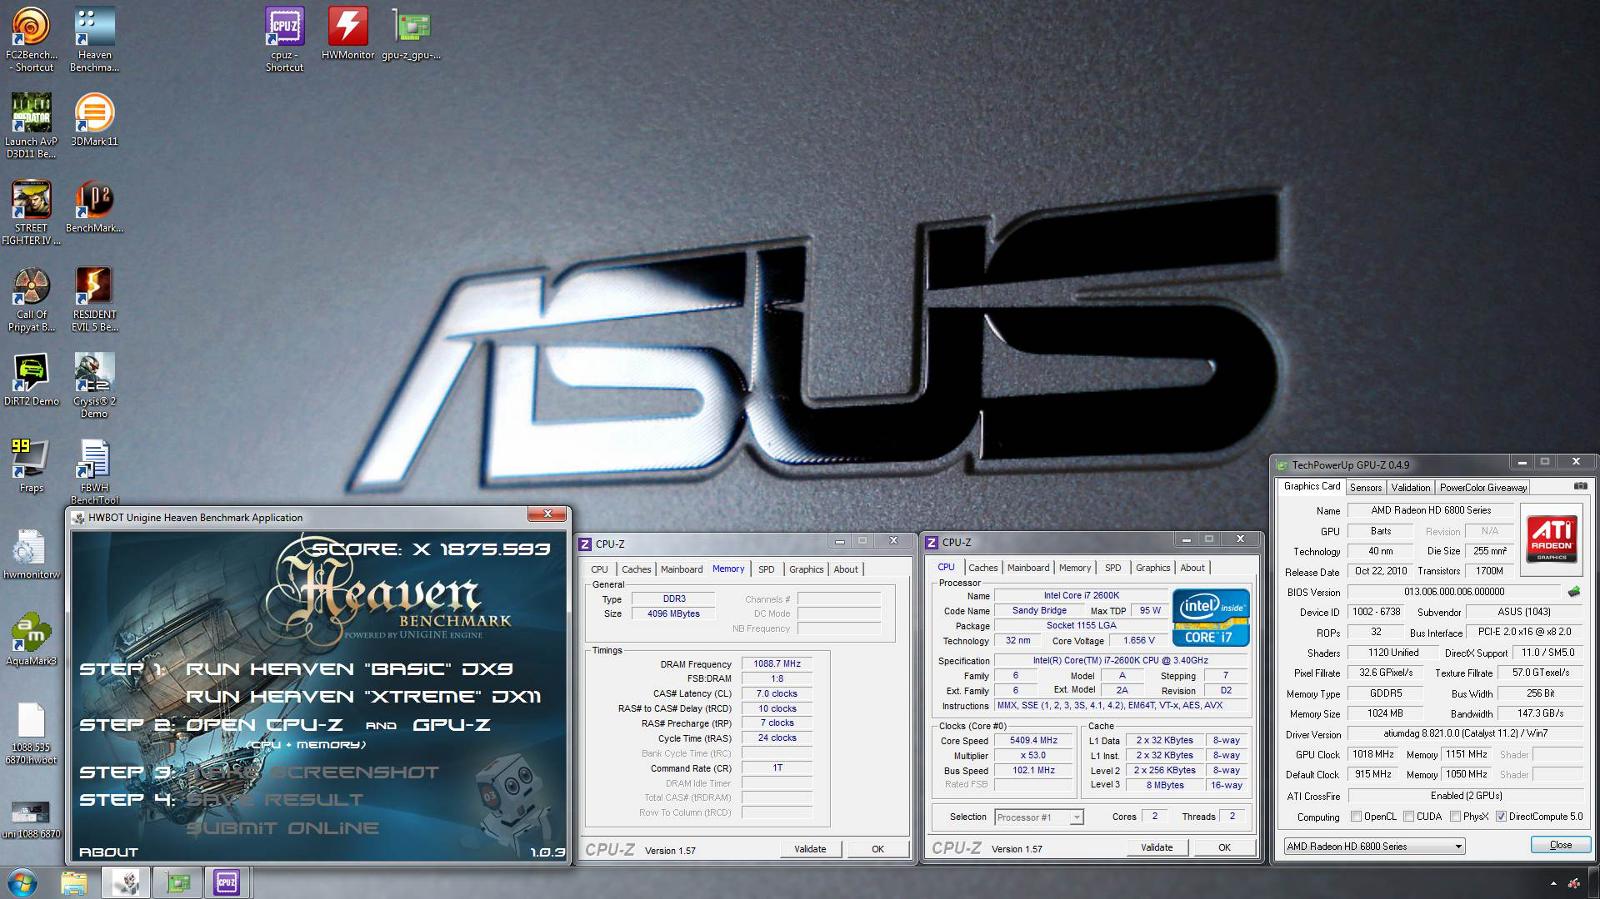Open 1088 535 6870.hwbot file icon

click(31, 733)
